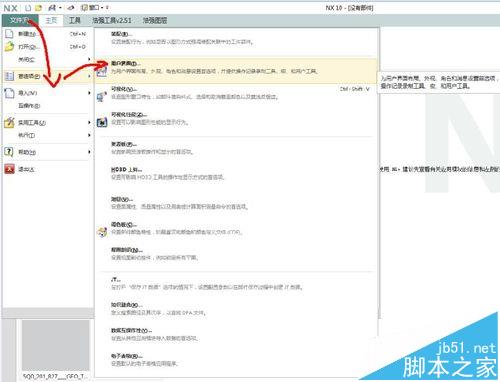Image resolution: width=500 pixels, height=382 pixels.
Task: Click the Help question mark icon
Action: click(x=9, y=152)
